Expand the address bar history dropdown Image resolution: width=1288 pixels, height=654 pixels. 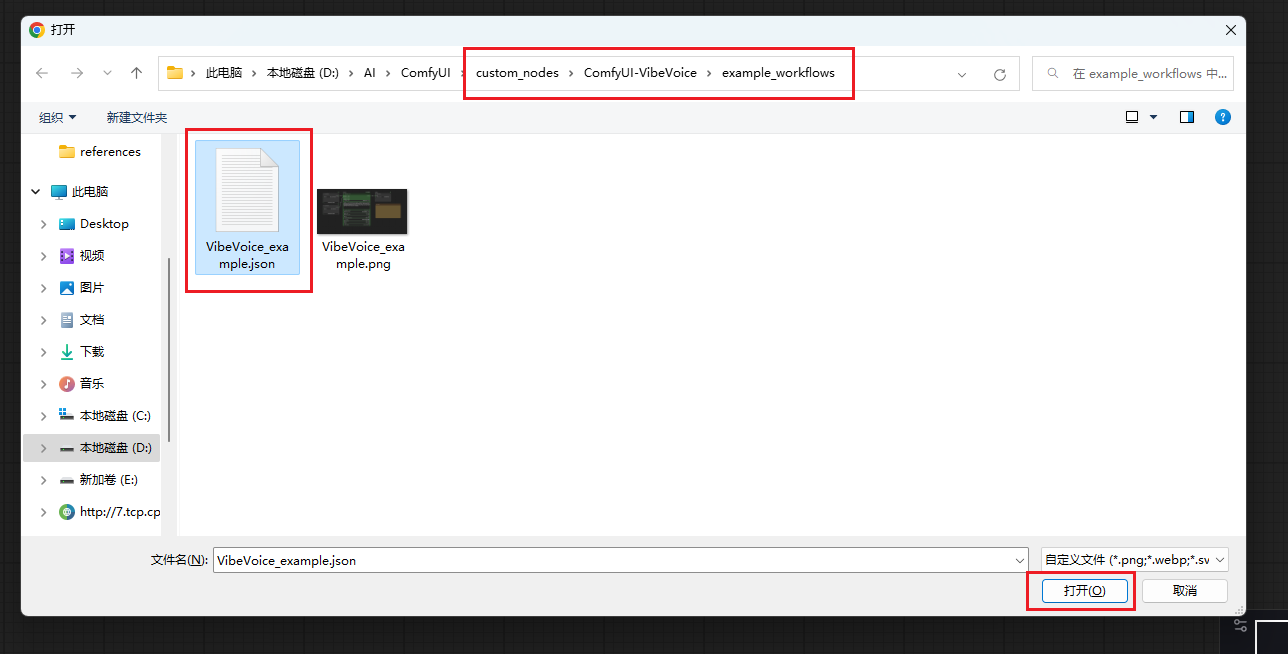coord(962,74)
